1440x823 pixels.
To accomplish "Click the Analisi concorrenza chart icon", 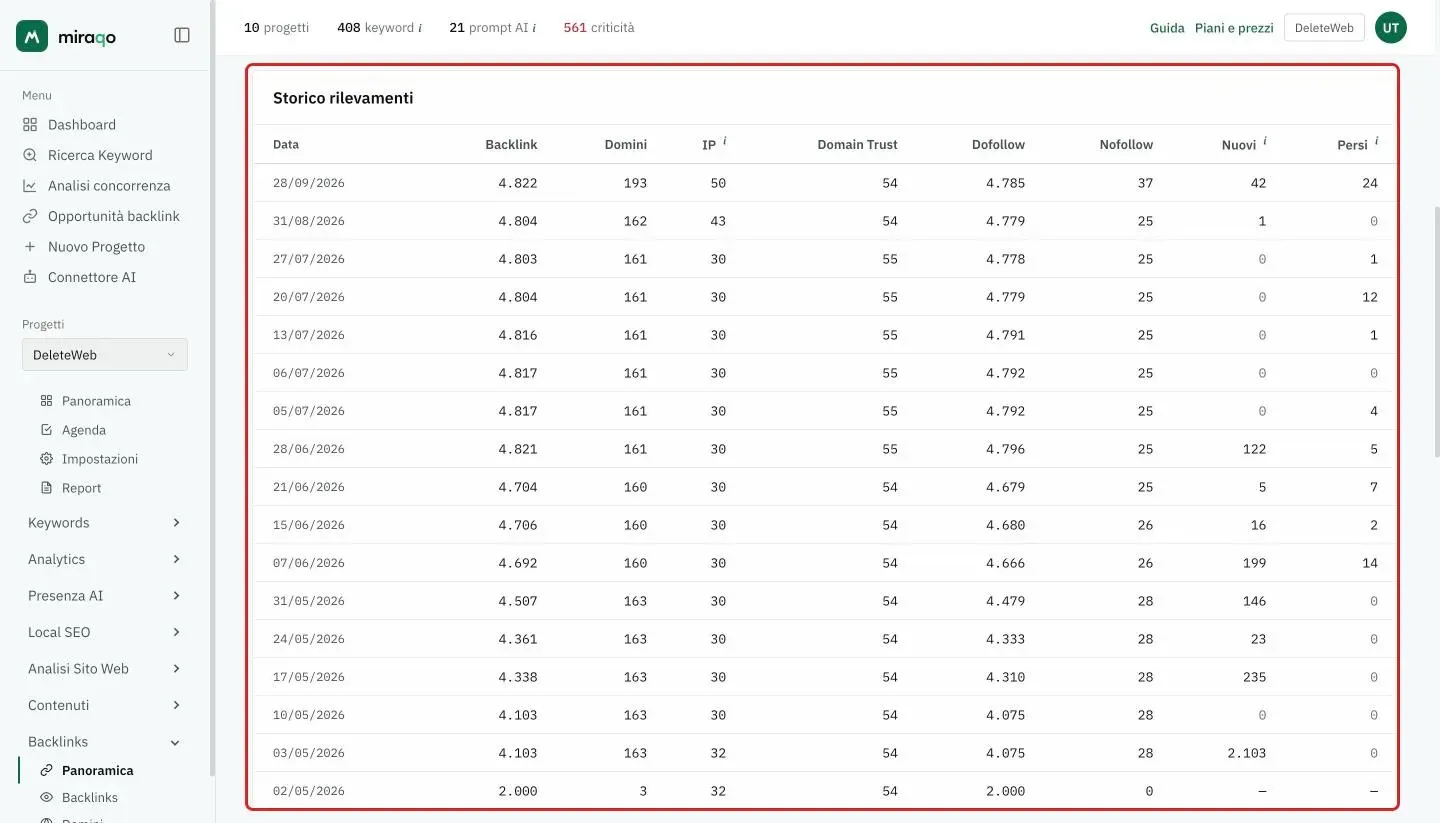I will pyautogui.click(x=30, y=186).
